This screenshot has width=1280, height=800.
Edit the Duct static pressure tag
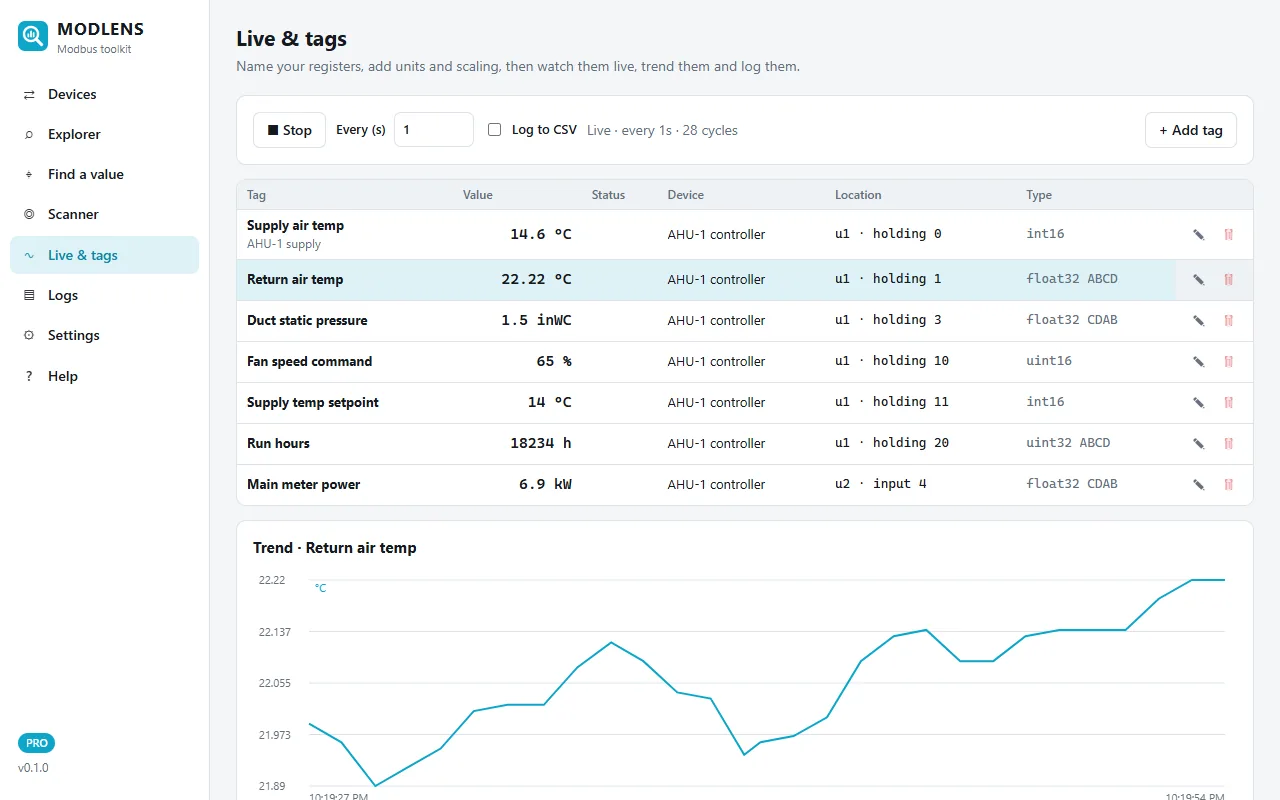point(1198,321)
